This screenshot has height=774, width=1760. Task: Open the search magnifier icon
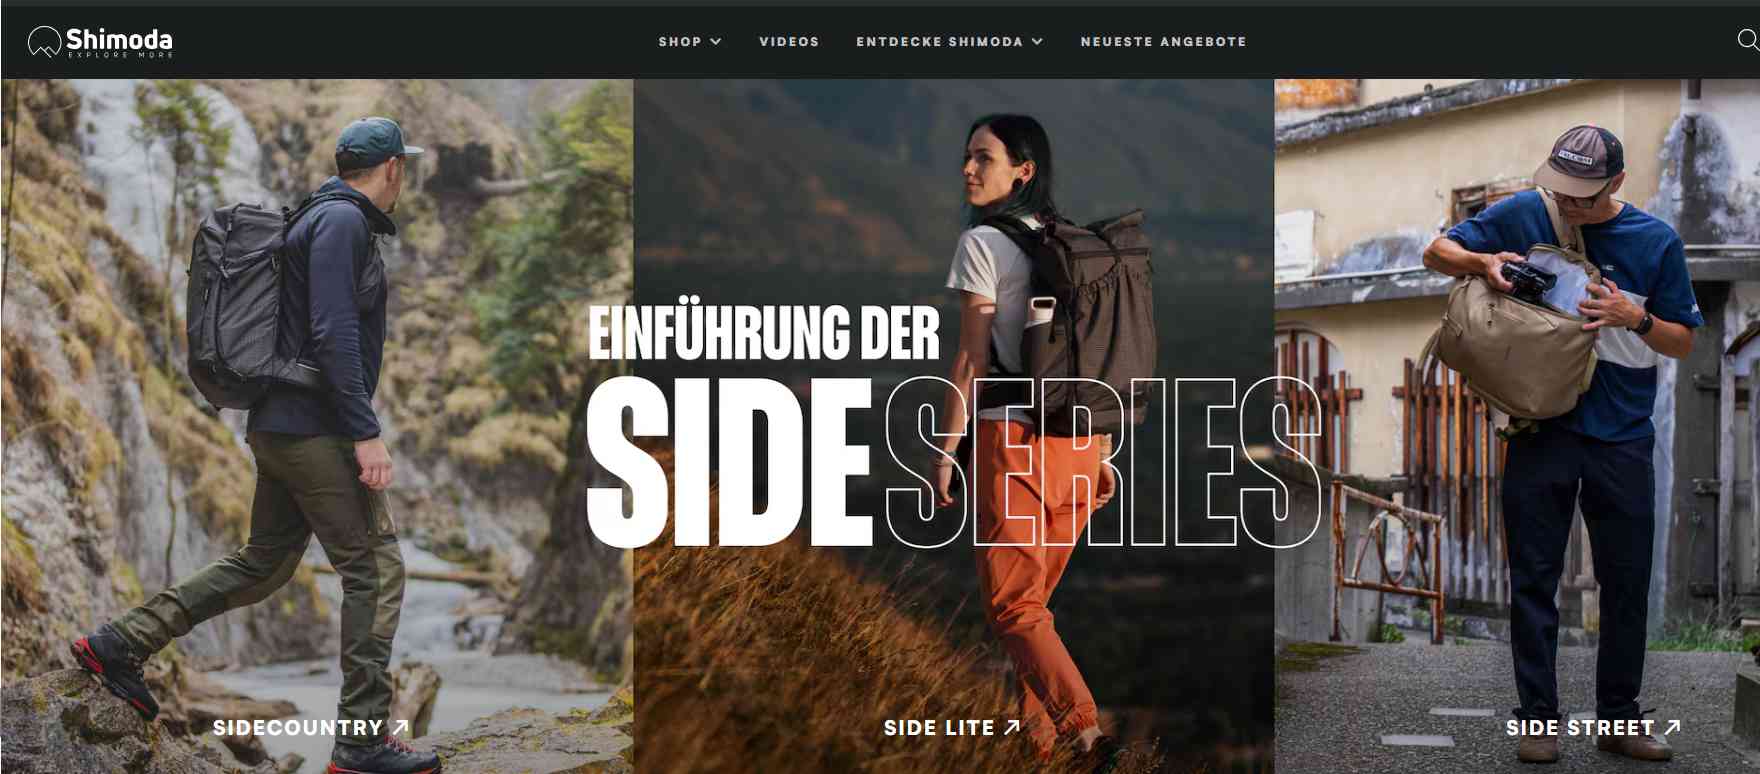point(1748,40)
